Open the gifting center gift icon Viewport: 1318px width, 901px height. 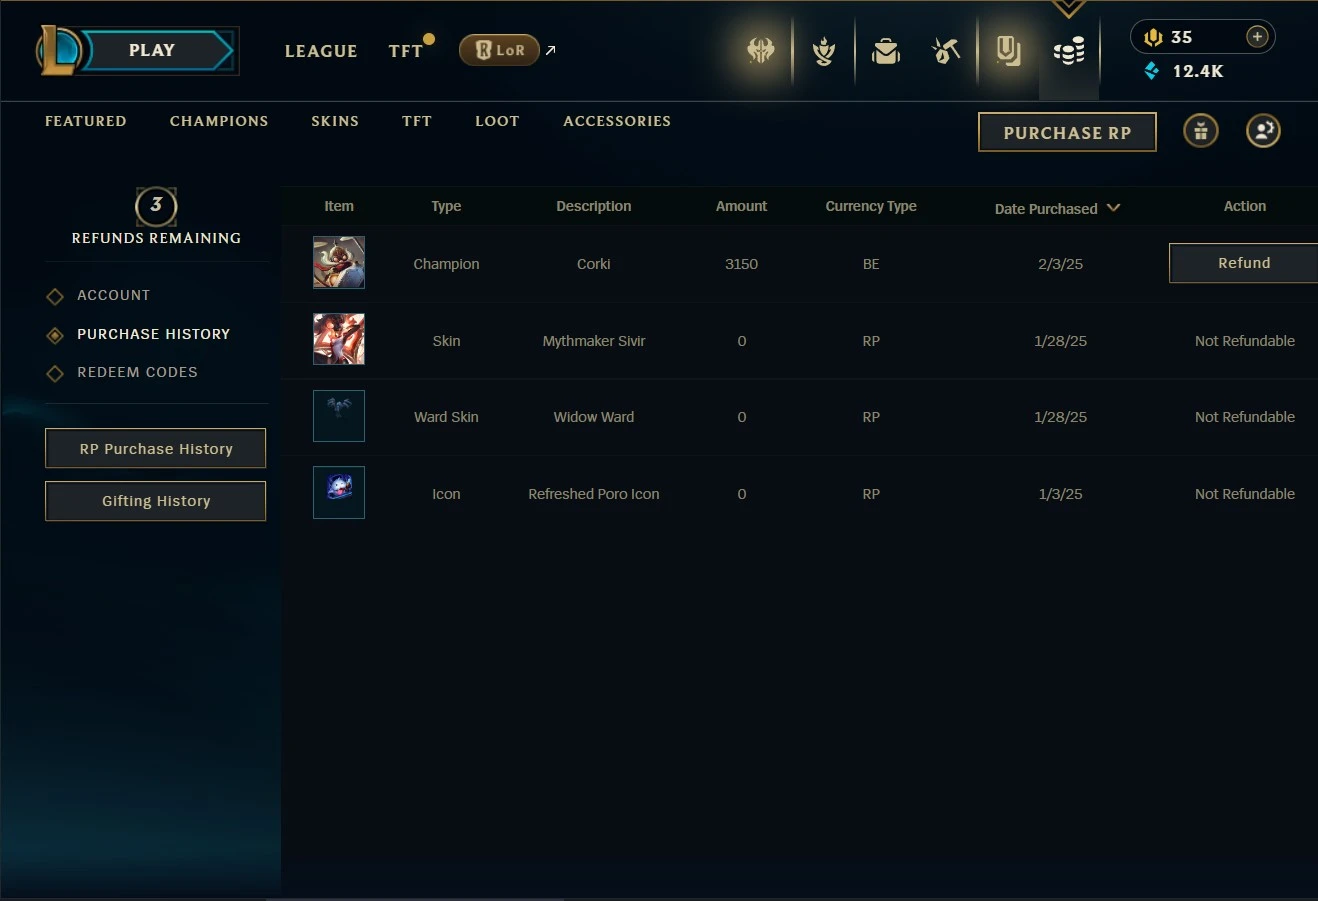(x=1201, y=131)
